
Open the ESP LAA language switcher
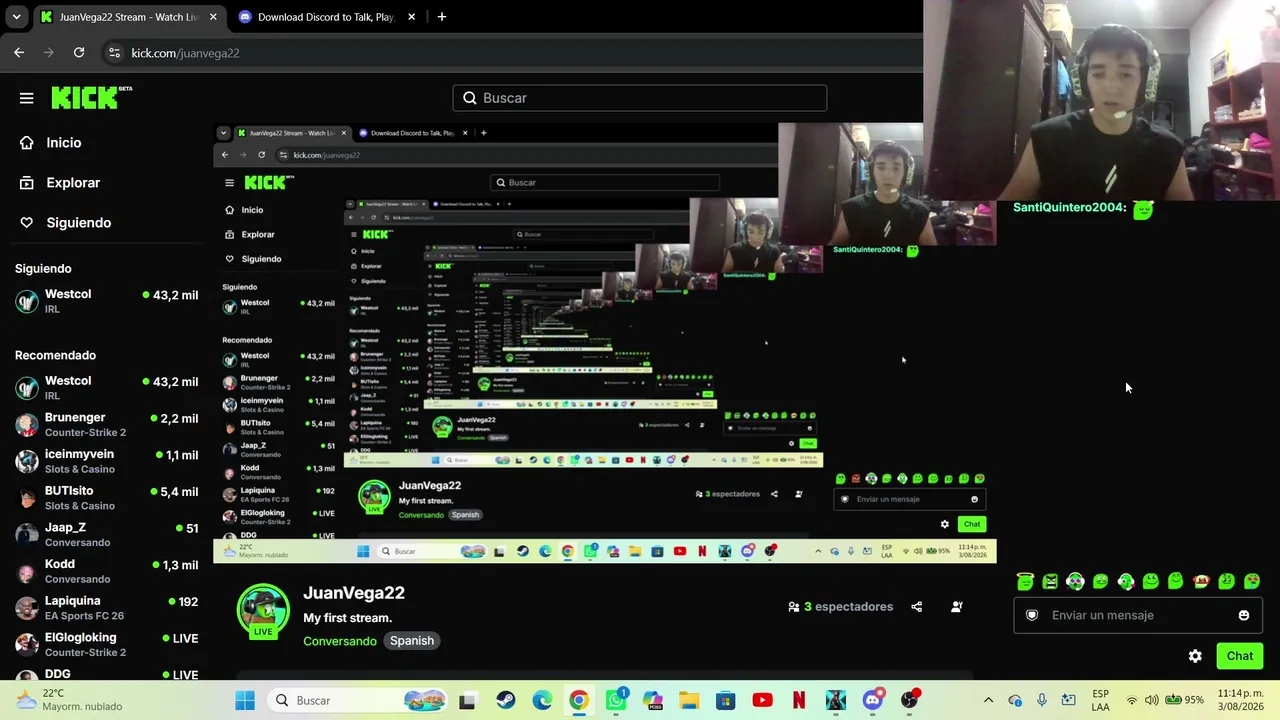click(x=1100, y=700)
